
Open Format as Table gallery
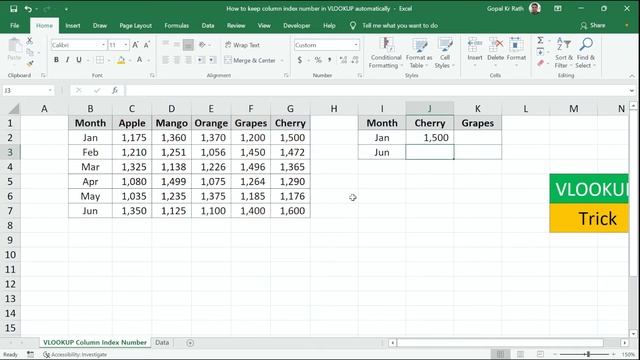pyautogui.click(x=419, y=53)
